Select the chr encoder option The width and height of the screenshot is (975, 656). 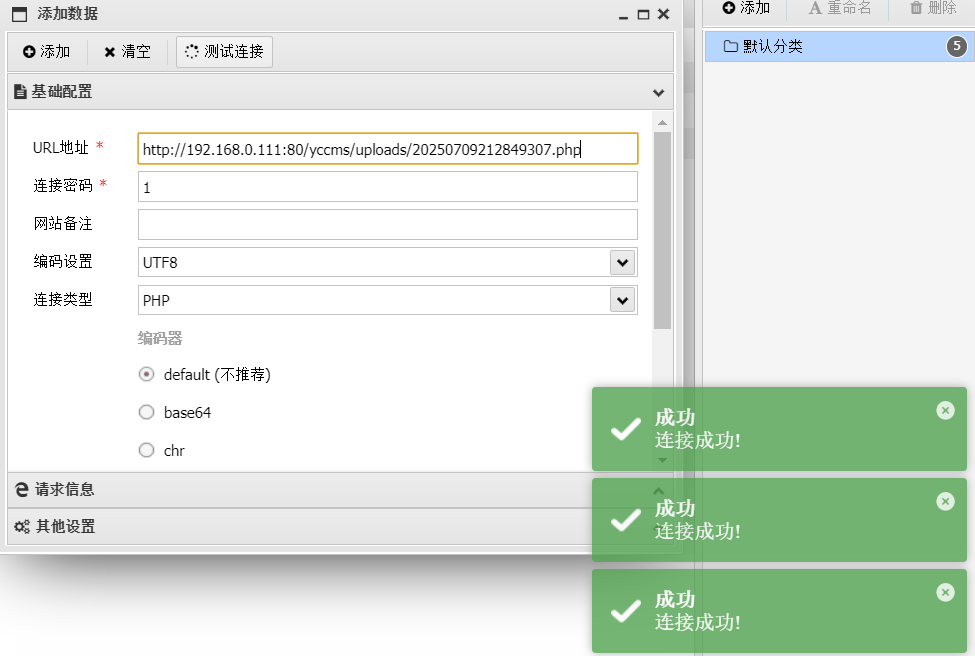click(x=146, y=450)
